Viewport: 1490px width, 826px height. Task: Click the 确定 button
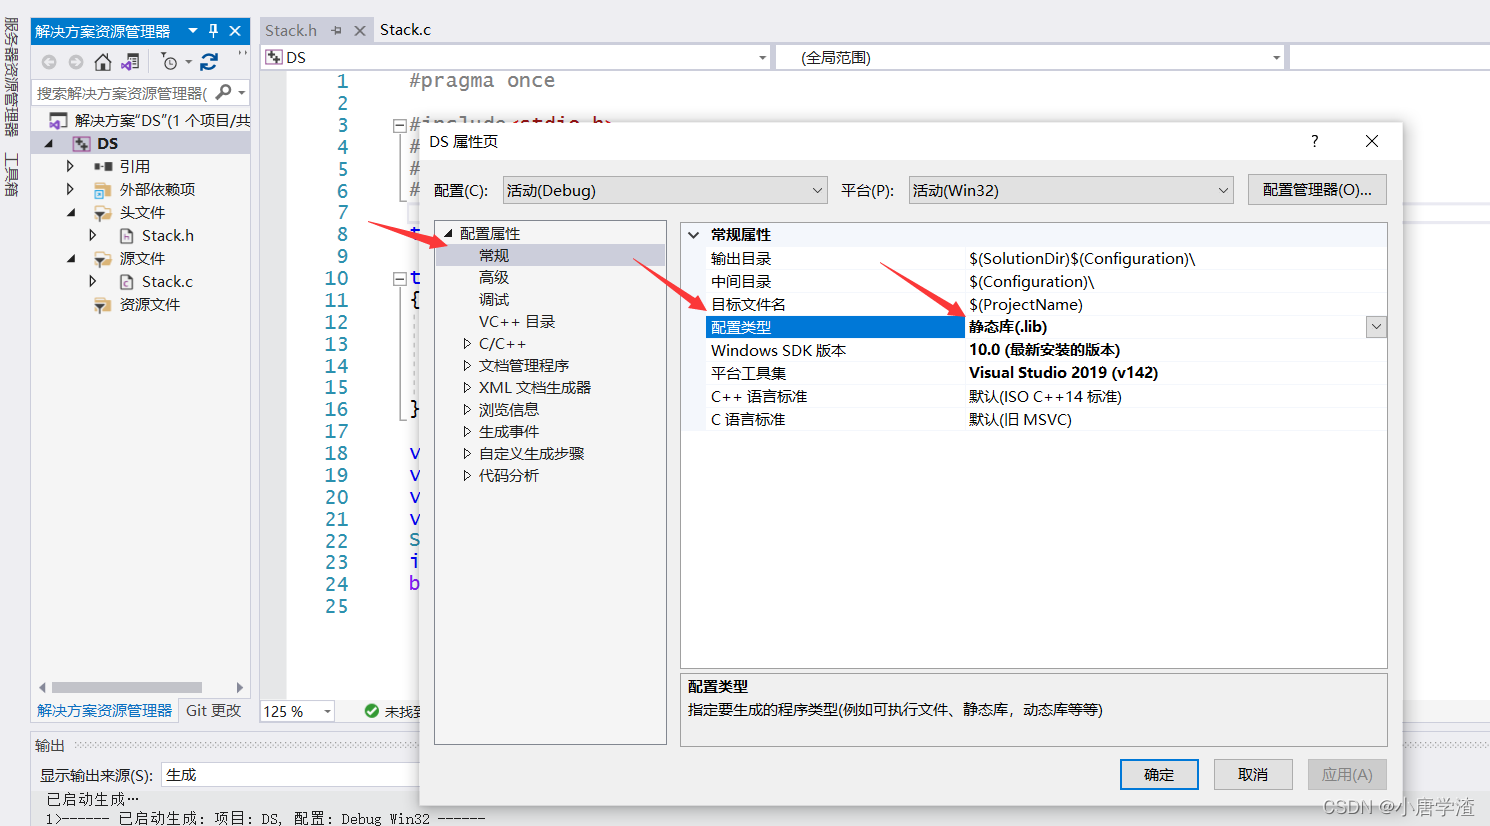(x=1159, y=774)
